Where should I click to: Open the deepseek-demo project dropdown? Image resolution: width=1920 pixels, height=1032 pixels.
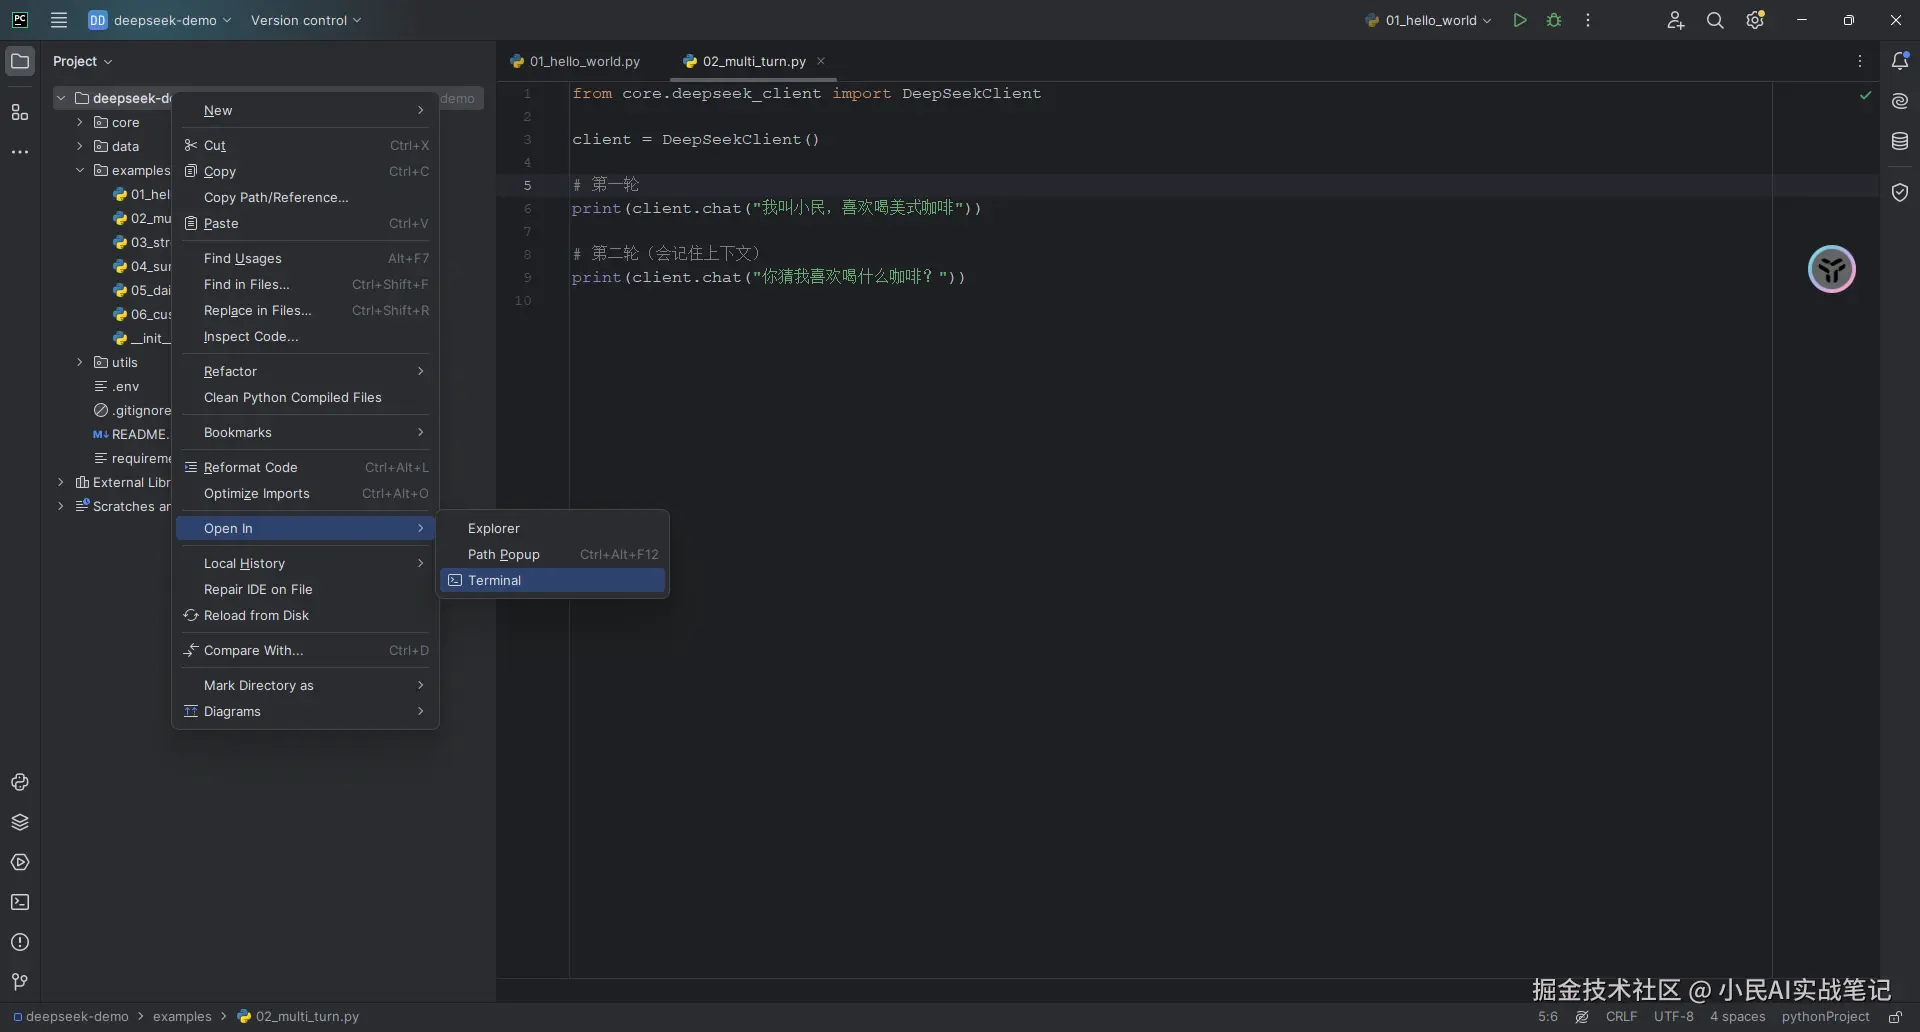[160, 20]
